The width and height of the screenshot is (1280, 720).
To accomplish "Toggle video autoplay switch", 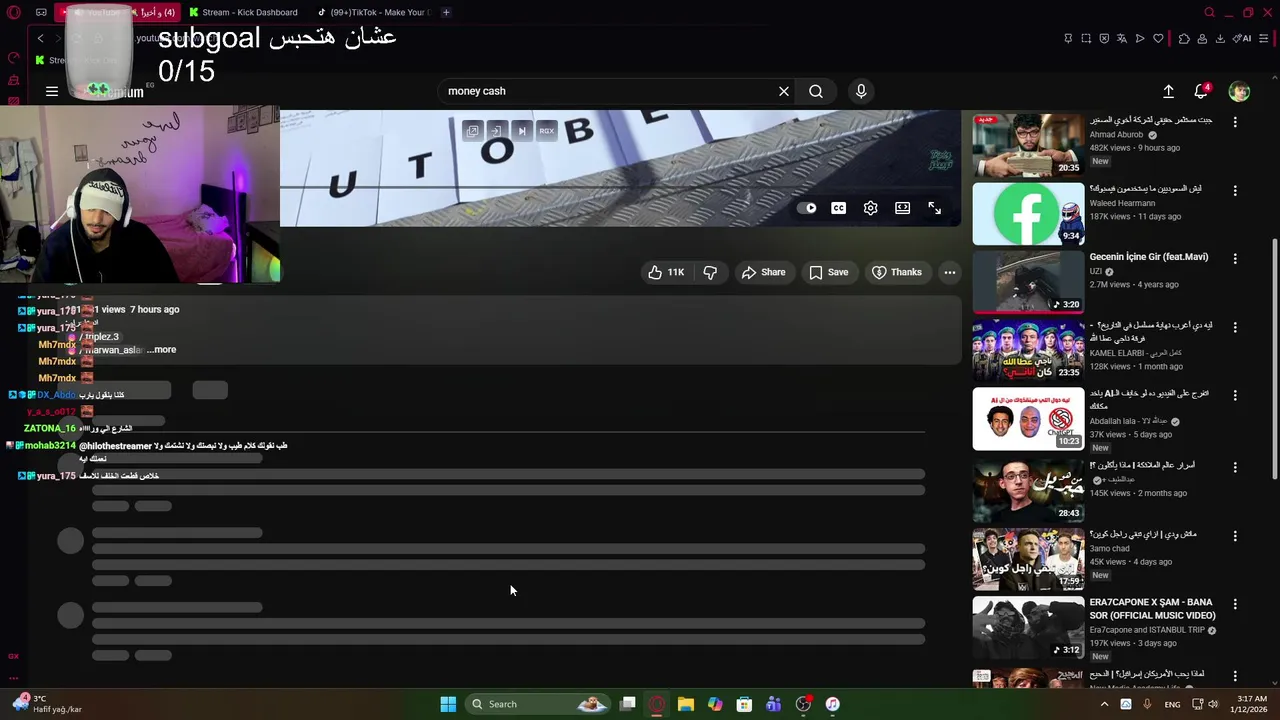I will 808,208.
